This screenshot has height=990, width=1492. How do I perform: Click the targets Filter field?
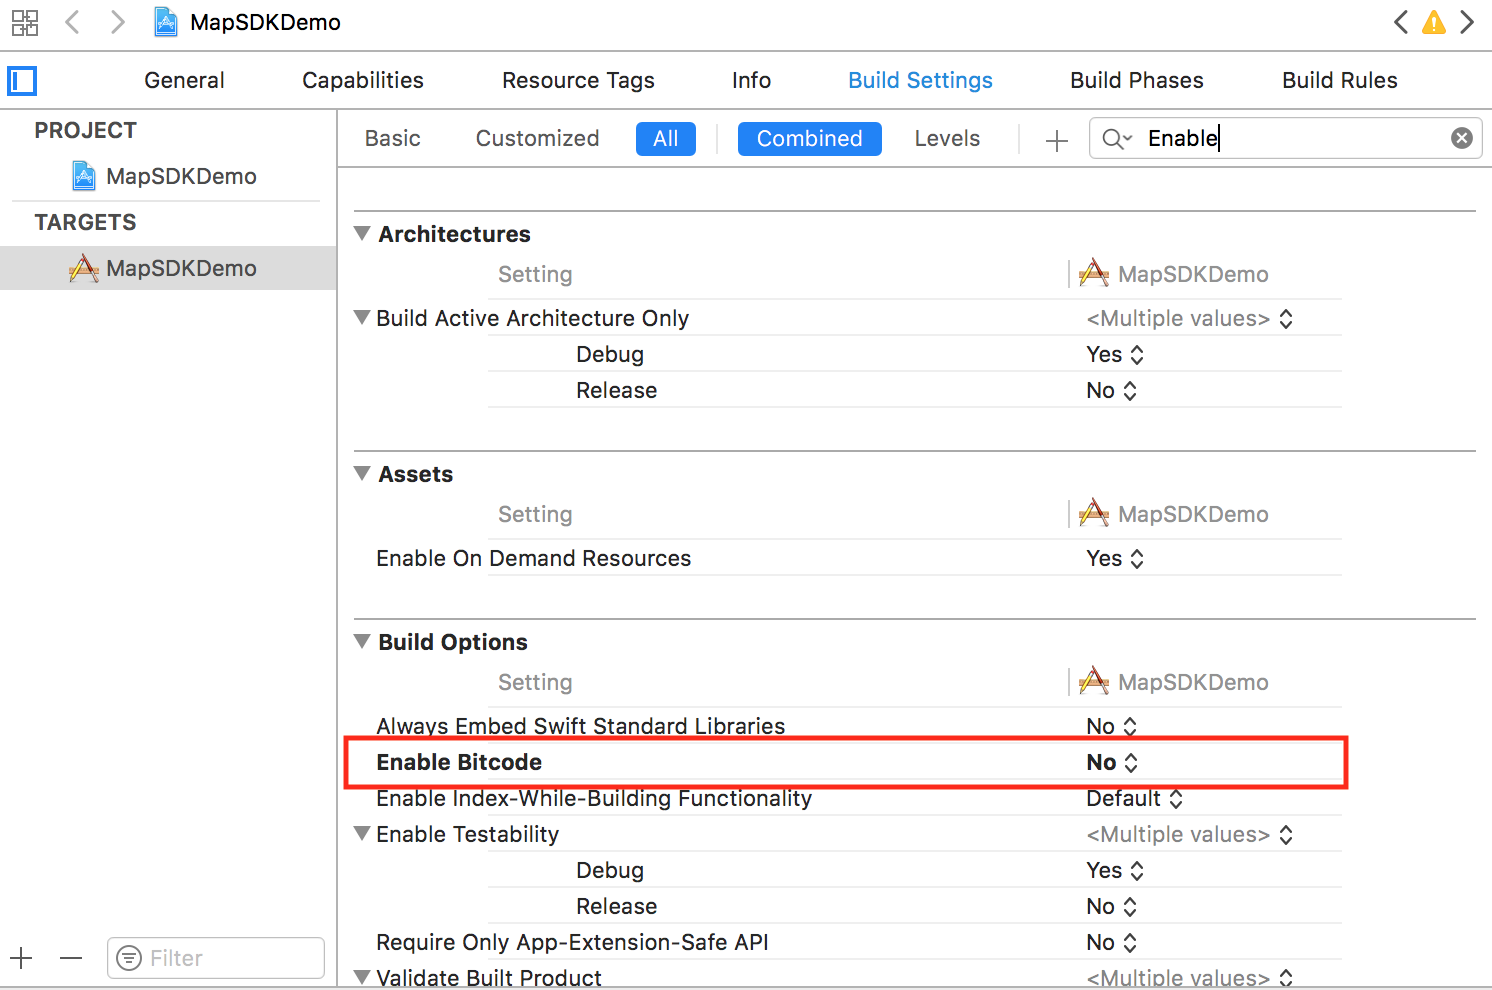(216, 958)
